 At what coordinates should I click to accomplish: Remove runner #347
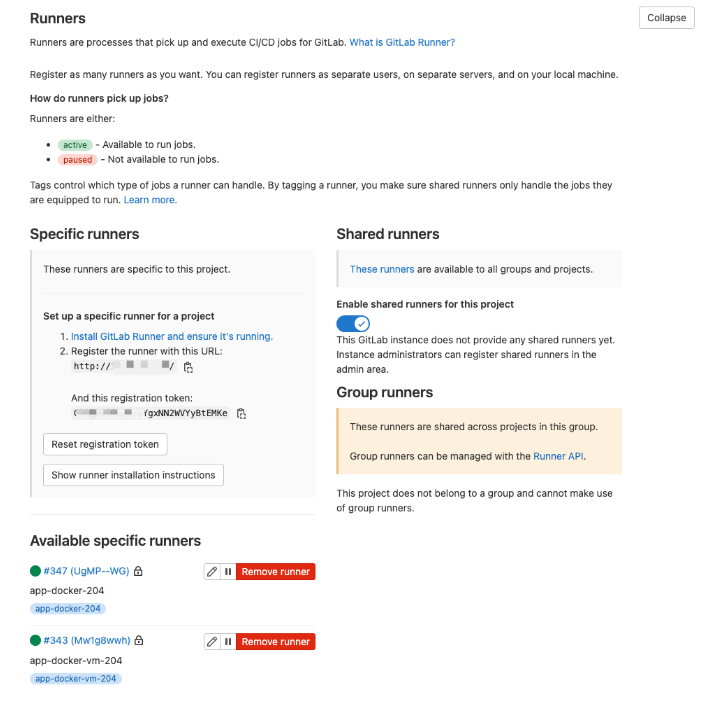tap(275, 572)
